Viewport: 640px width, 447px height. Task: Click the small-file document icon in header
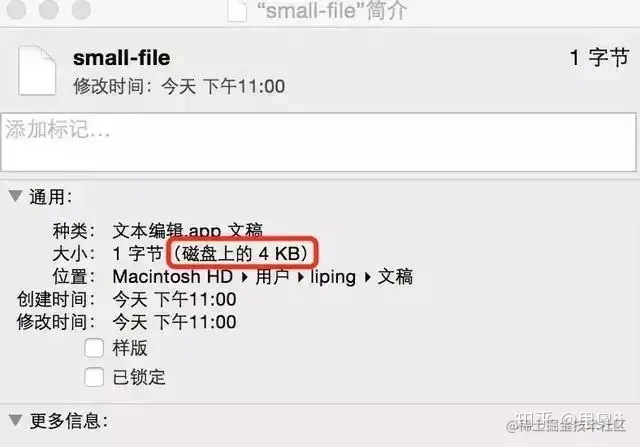click(x=37, y=70)
